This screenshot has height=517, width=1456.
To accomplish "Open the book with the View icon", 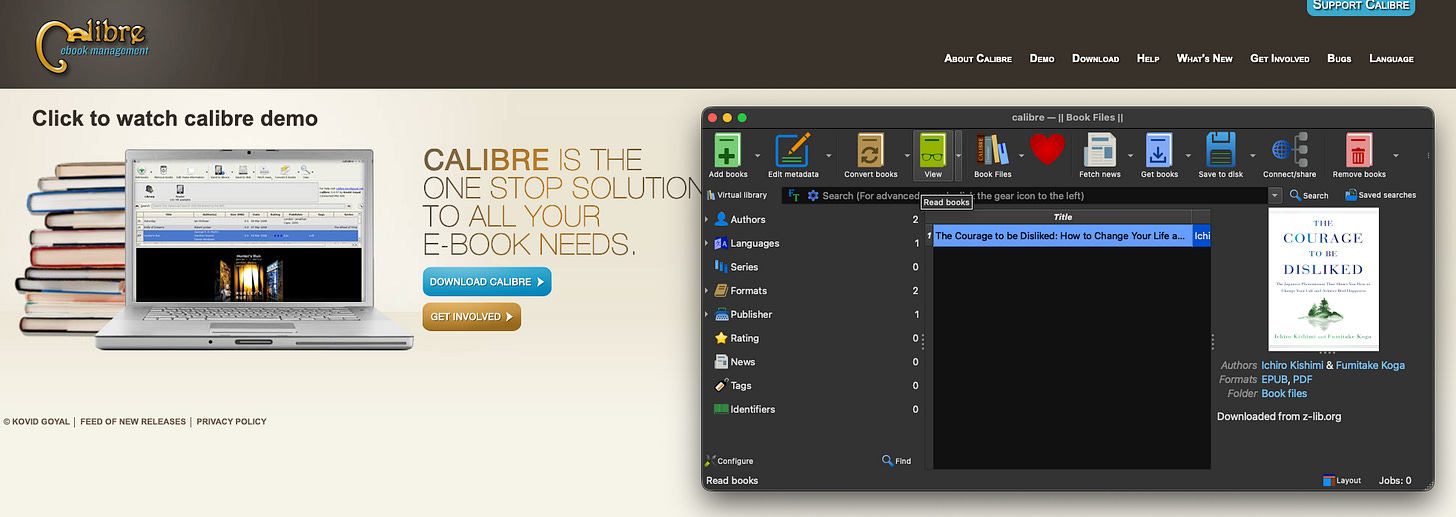I will 933,150.
